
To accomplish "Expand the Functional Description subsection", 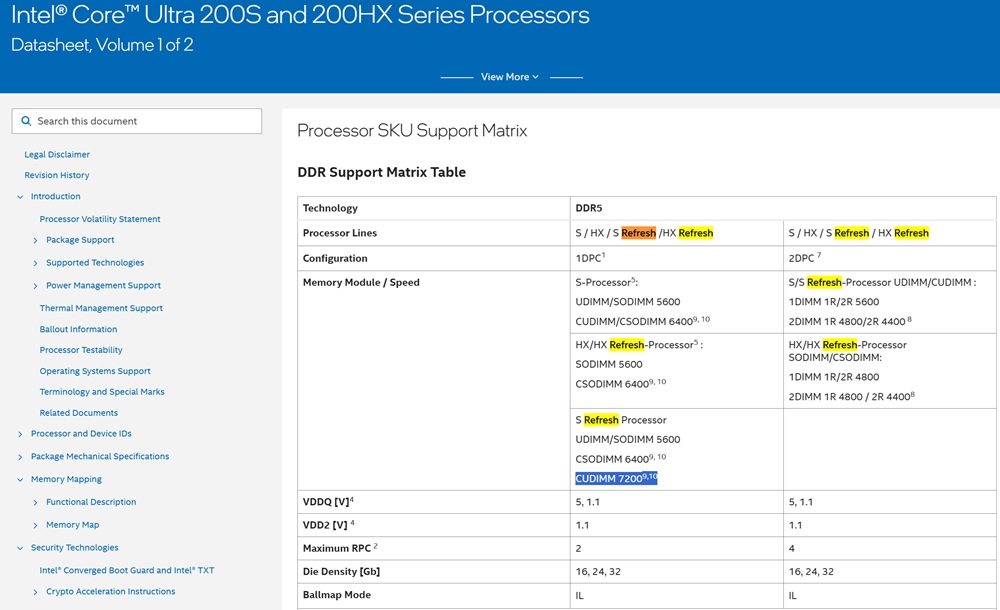I will 33,501.
